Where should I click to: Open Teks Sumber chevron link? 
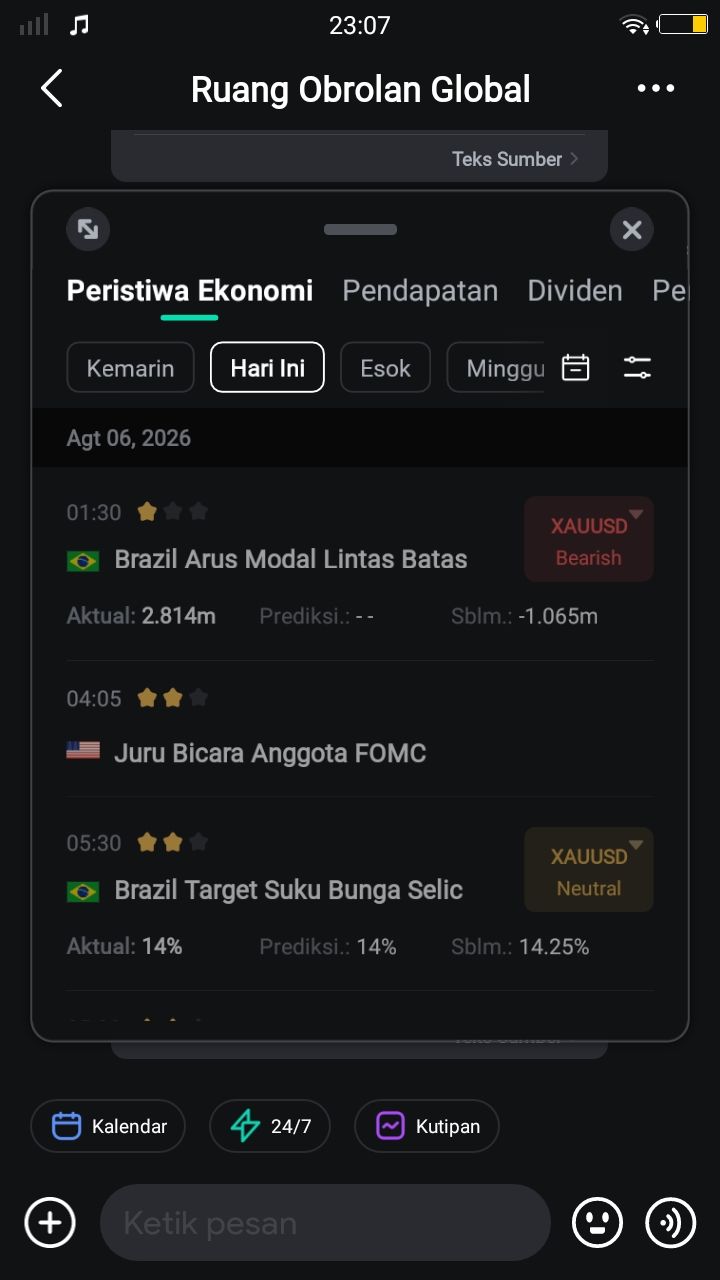(x=515, y=159)
